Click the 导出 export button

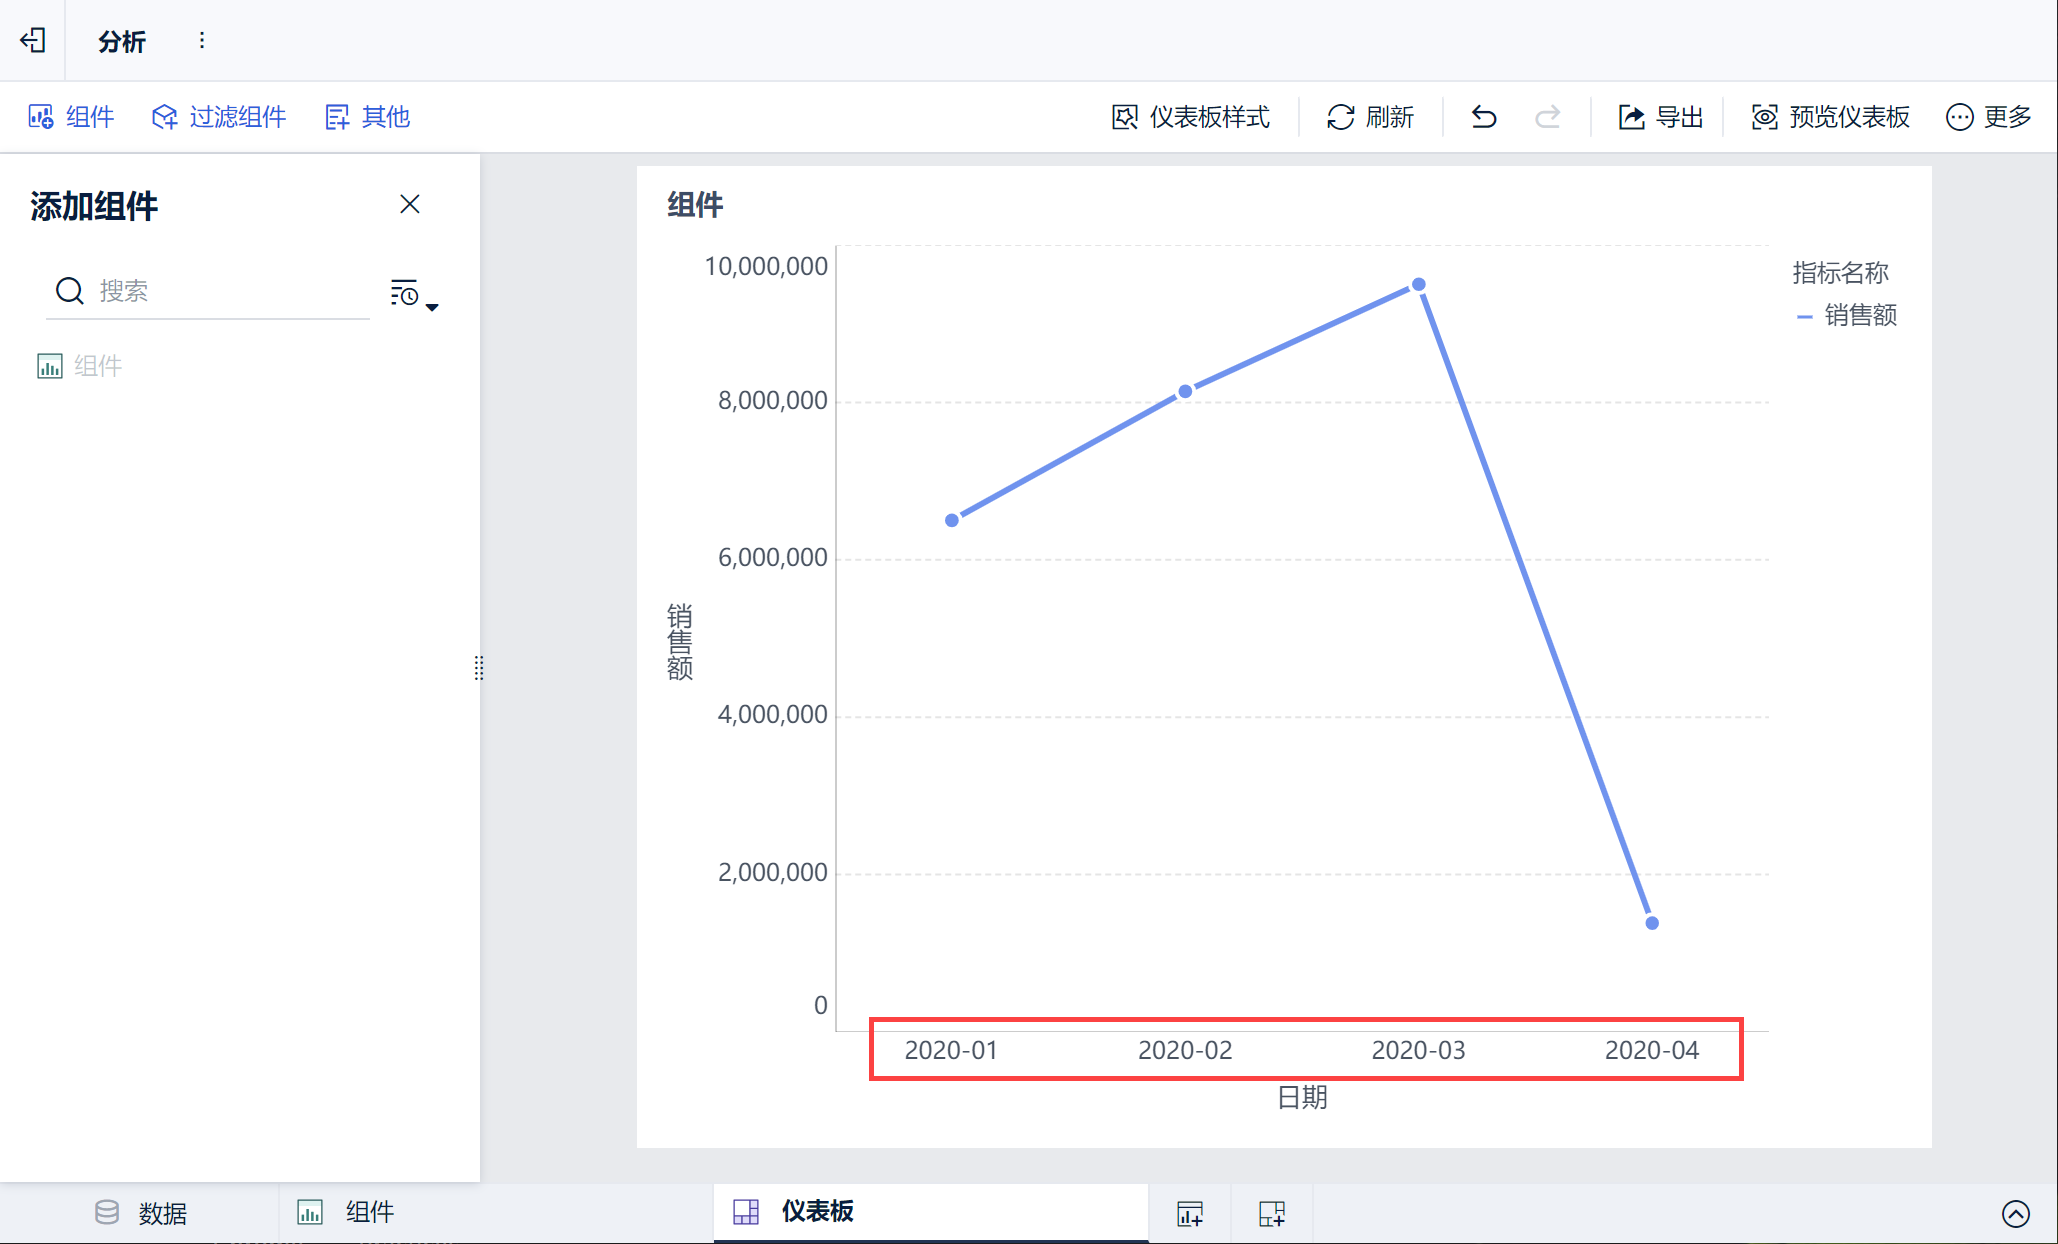[1660, 117]
